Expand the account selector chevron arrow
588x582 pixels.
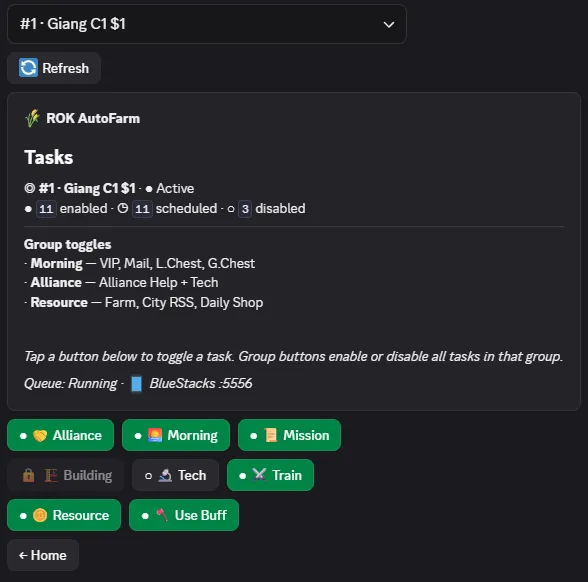pyautogui.click(x=389, y=25)
